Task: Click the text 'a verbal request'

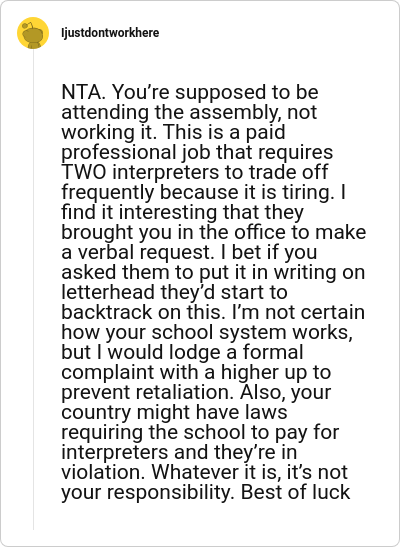Action: pyautogui.click(x=136, y=253)
